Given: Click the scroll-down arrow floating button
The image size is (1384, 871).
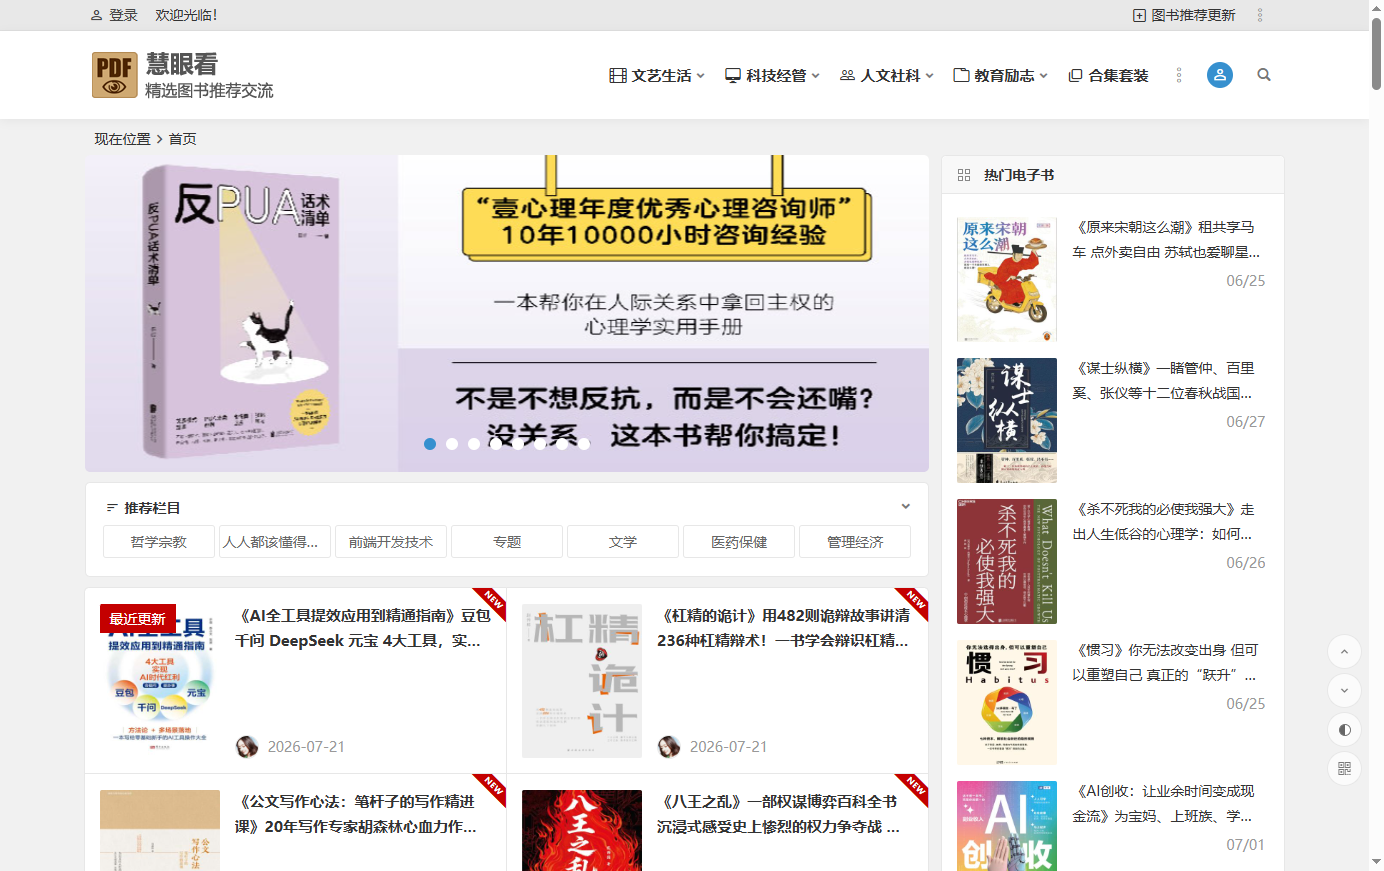Looking at the screenshot, I should [x=1344, y=691].
